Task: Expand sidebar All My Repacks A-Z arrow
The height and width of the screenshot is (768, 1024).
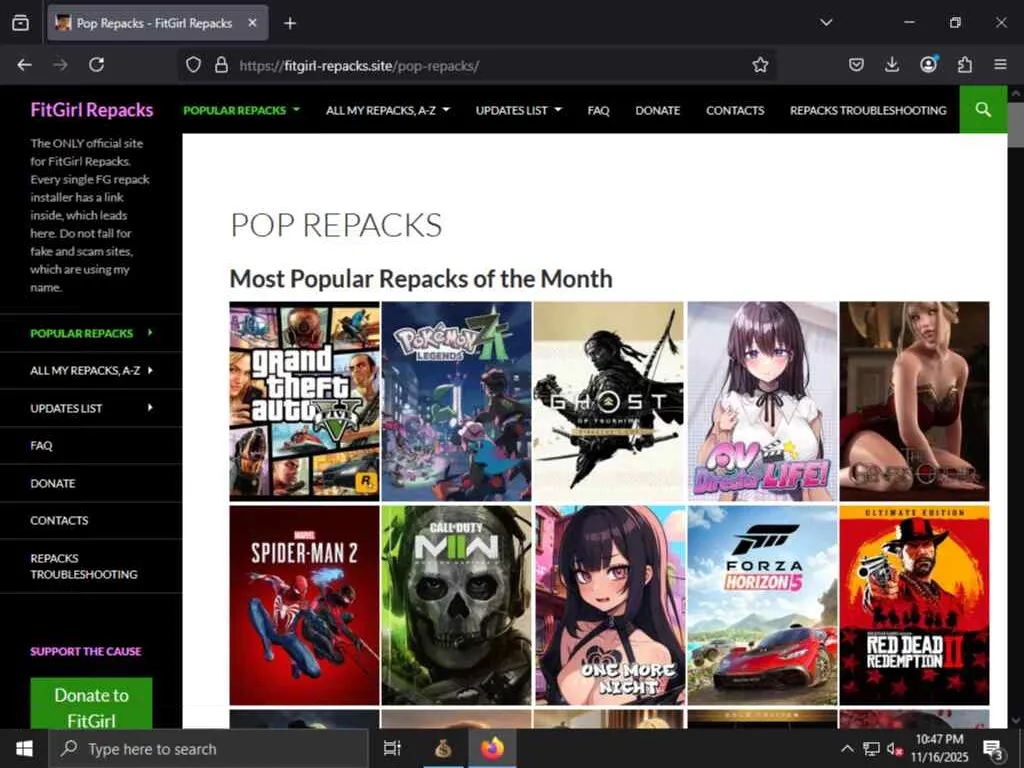Action: [150, 370]
